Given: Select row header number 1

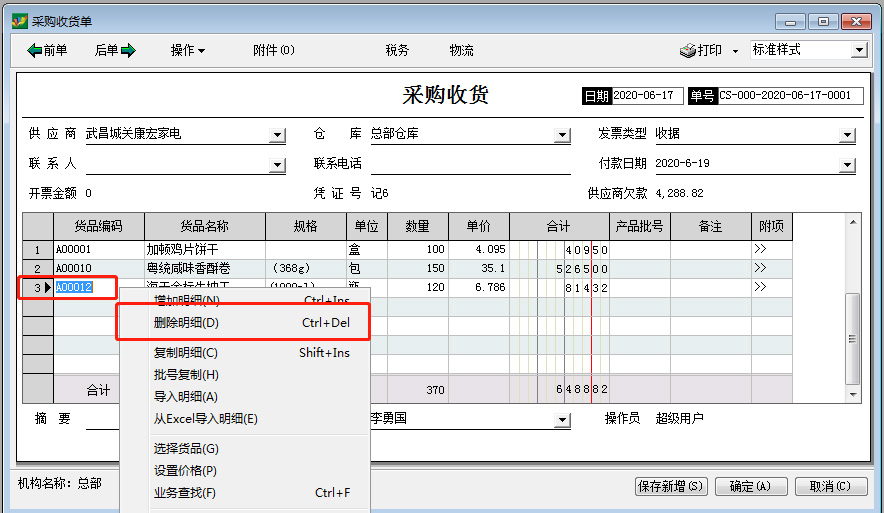Looking at the screenshot, I should pyautogui.click(x=38, y=250).
